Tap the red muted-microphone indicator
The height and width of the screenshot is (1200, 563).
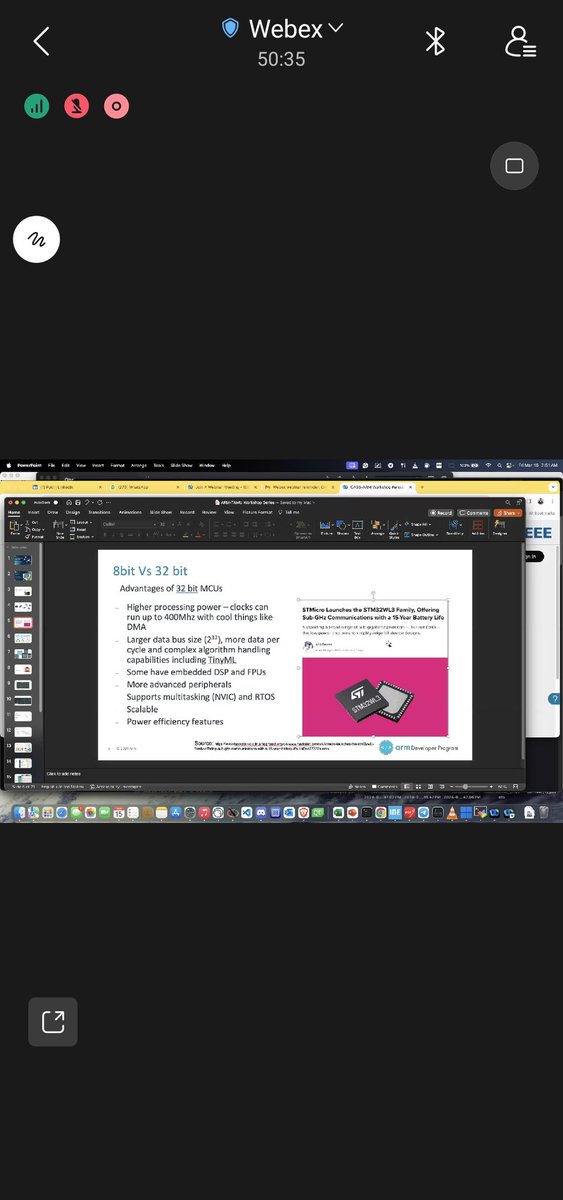tap(77, 105)
